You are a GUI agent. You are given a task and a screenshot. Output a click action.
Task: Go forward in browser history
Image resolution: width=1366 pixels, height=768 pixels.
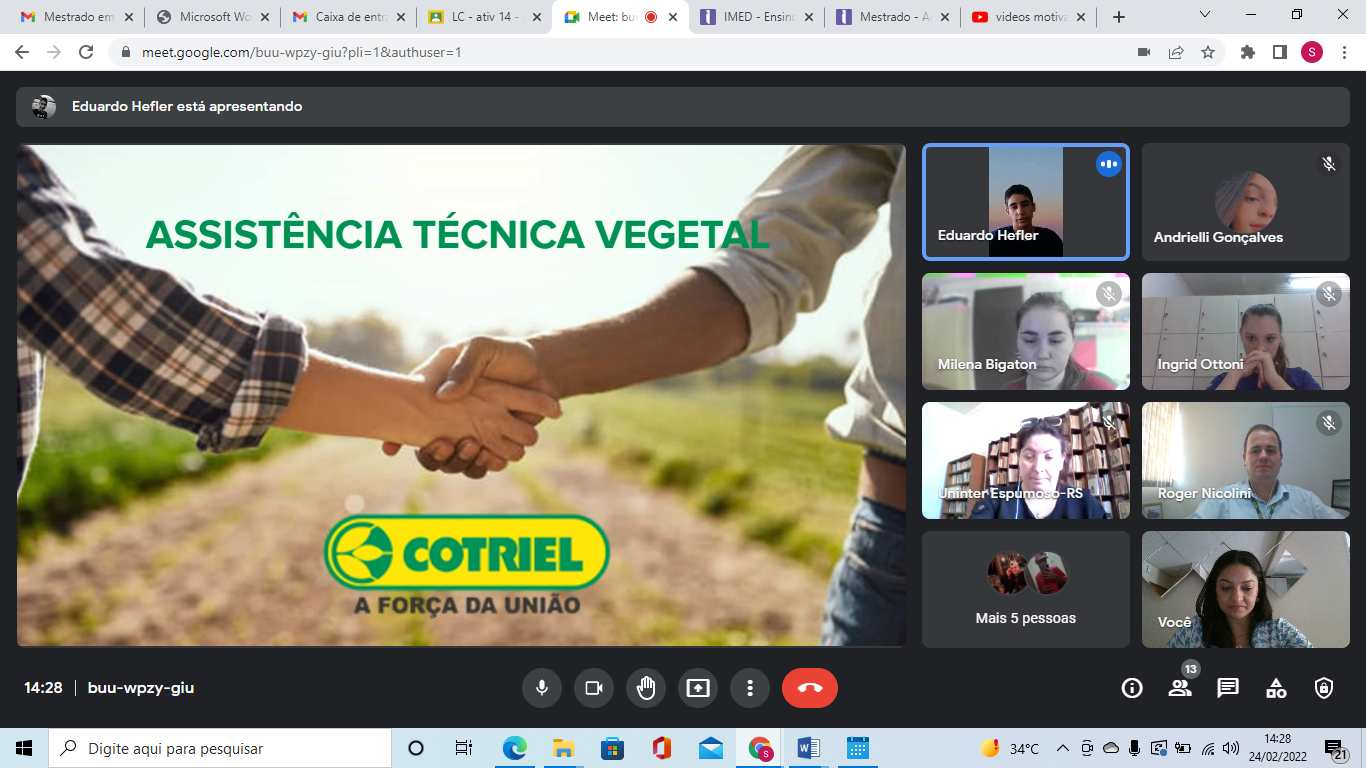point(54,52)
